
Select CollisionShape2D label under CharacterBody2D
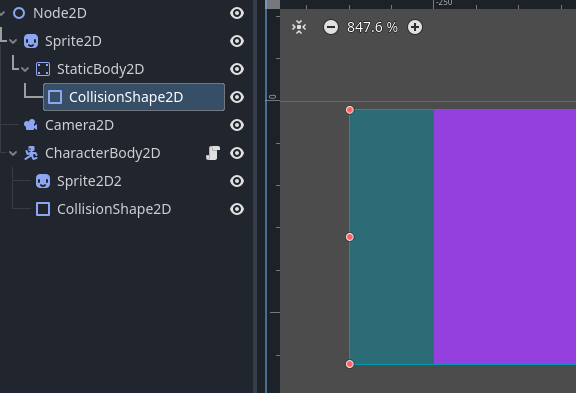pos(114,209)
